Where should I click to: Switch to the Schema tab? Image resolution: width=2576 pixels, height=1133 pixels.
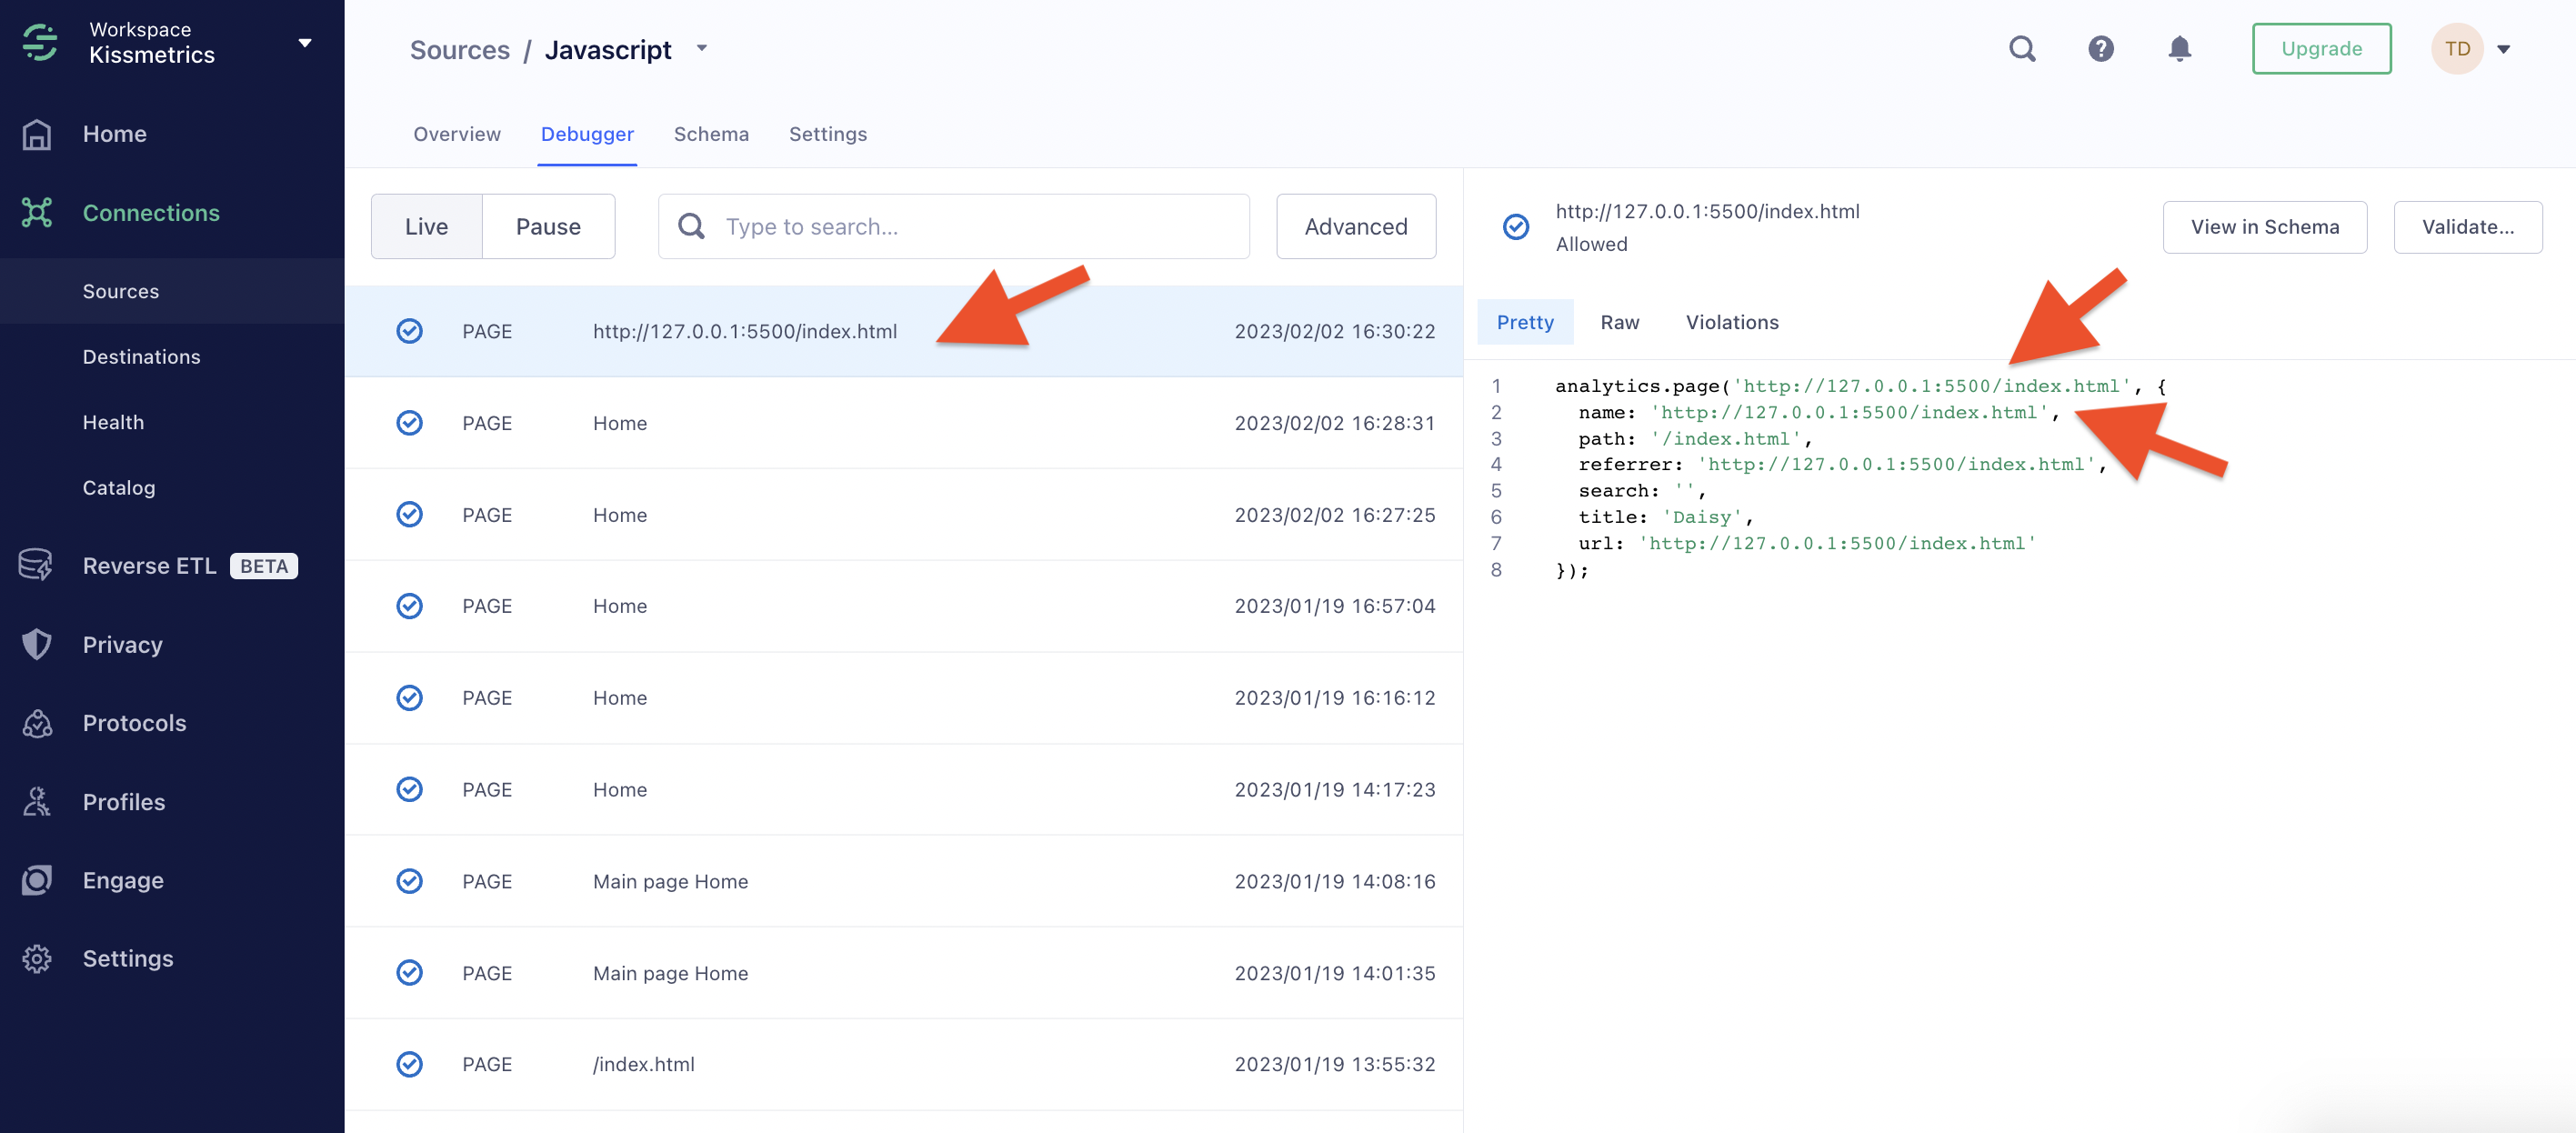tap(711, 134)
